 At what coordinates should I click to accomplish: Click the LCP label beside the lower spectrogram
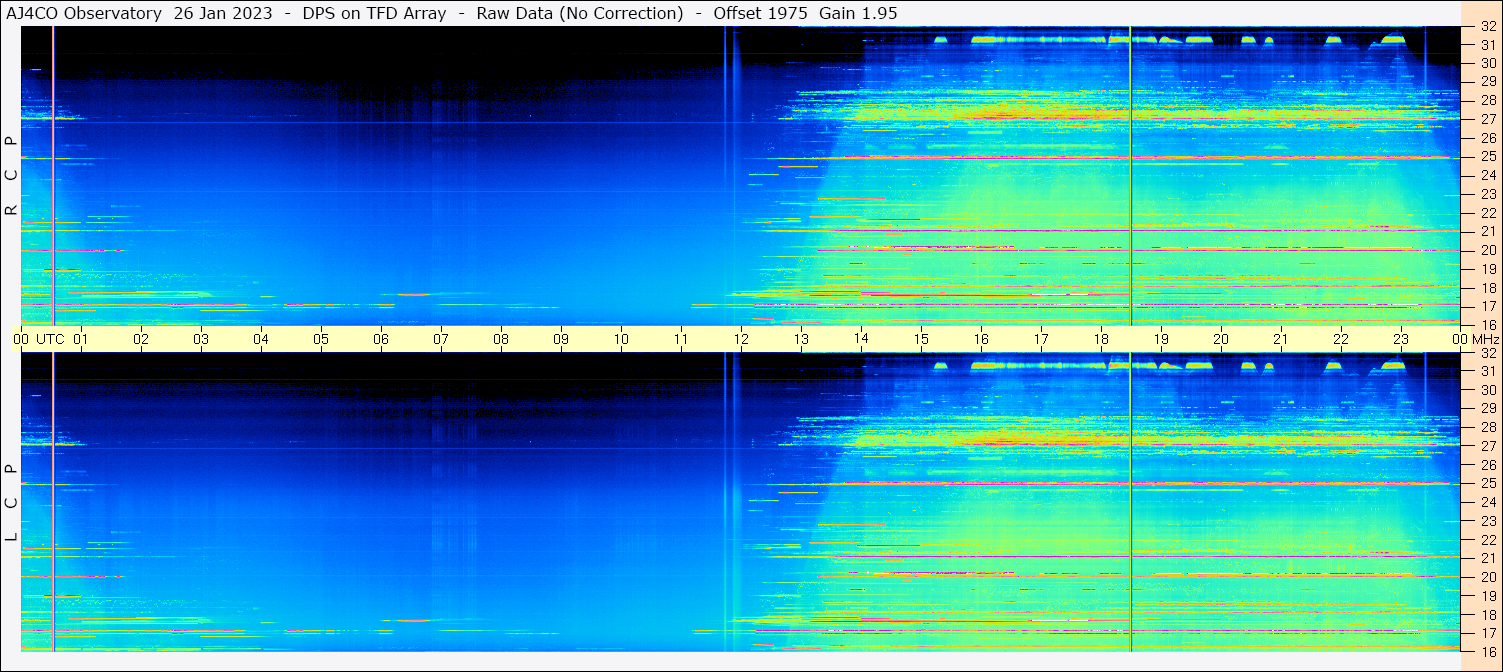pos(11,503)
